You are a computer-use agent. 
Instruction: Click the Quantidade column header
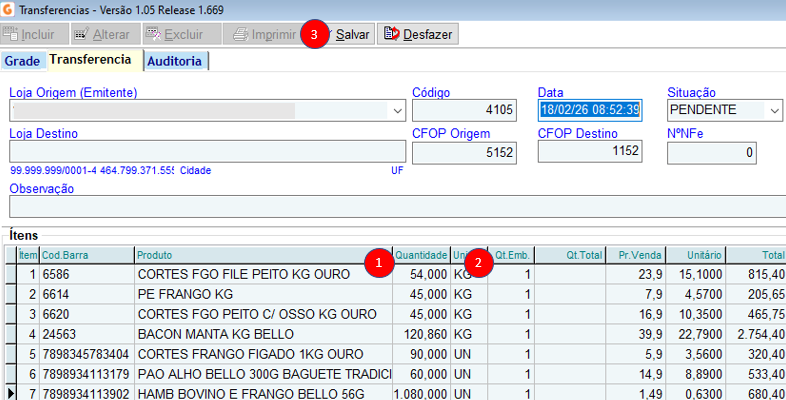[x=421, y=254]
